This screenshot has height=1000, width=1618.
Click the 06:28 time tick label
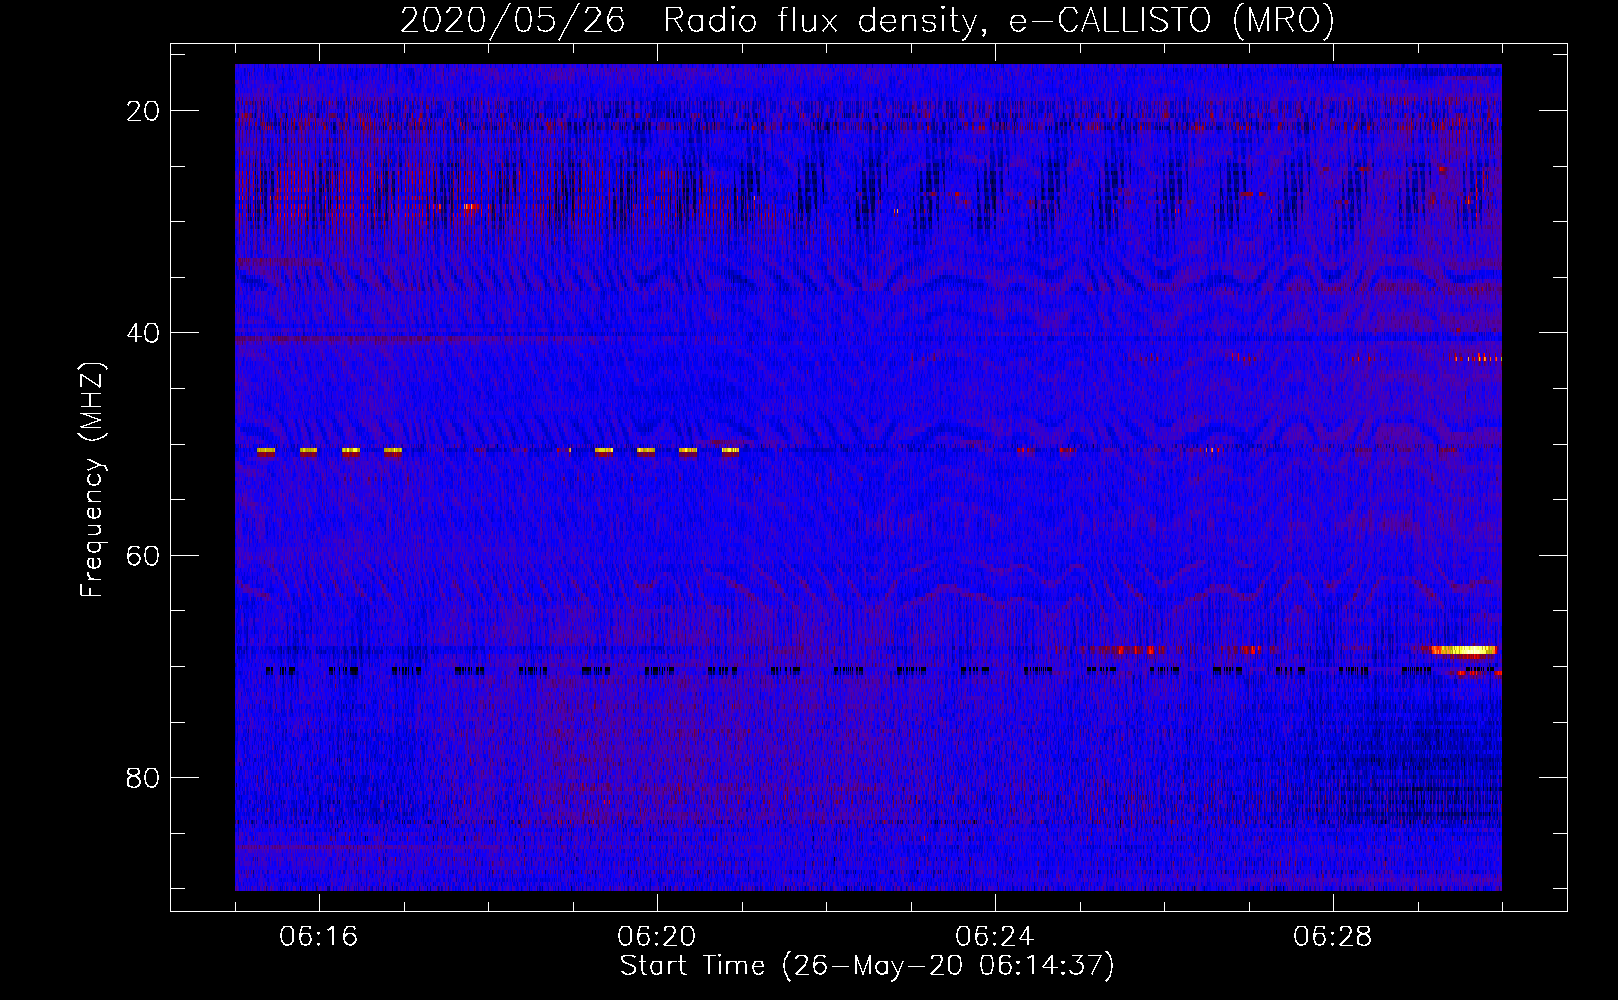[1333, 937]
